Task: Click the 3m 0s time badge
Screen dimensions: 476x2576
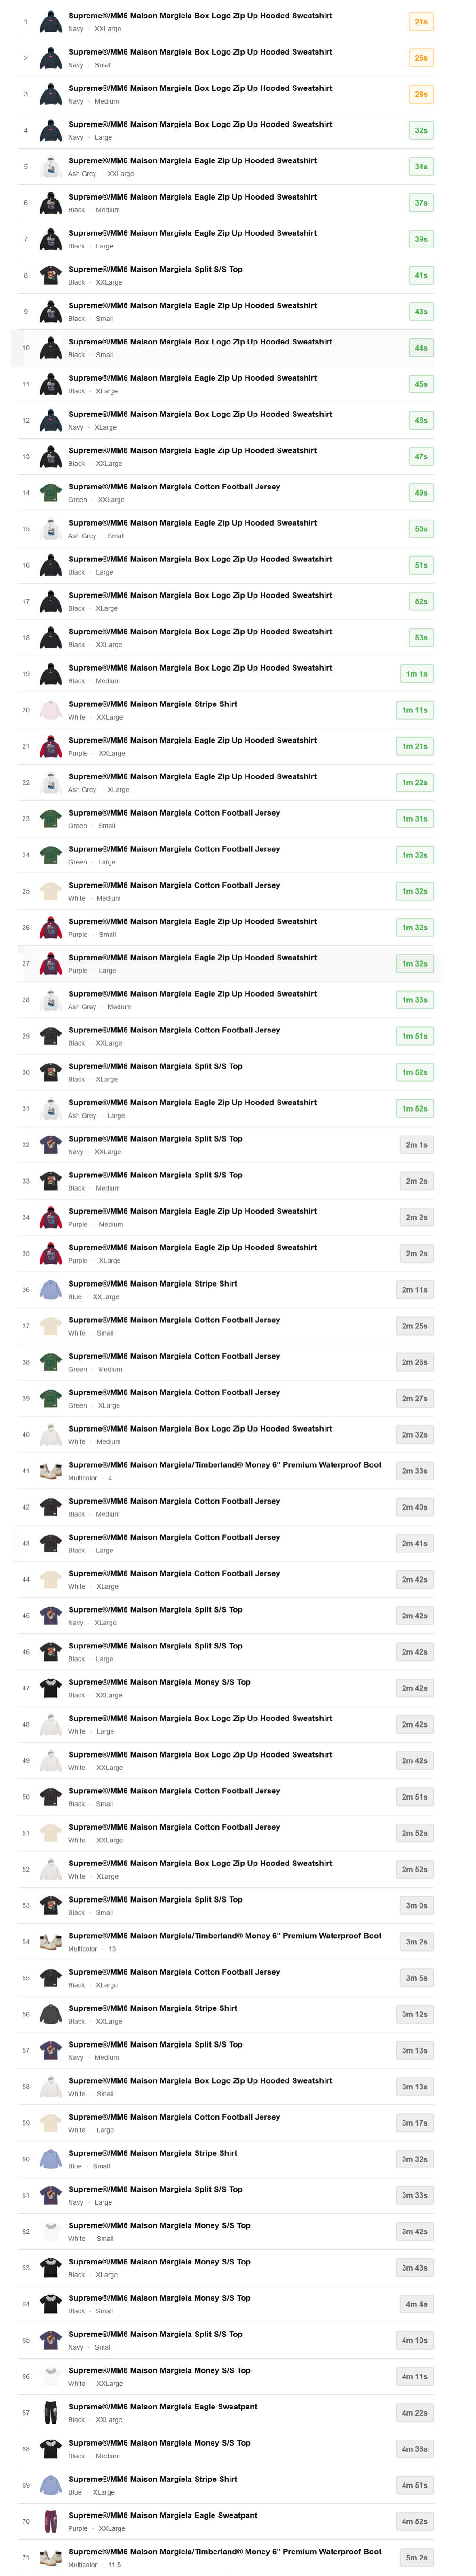Action: point(415,1906)
